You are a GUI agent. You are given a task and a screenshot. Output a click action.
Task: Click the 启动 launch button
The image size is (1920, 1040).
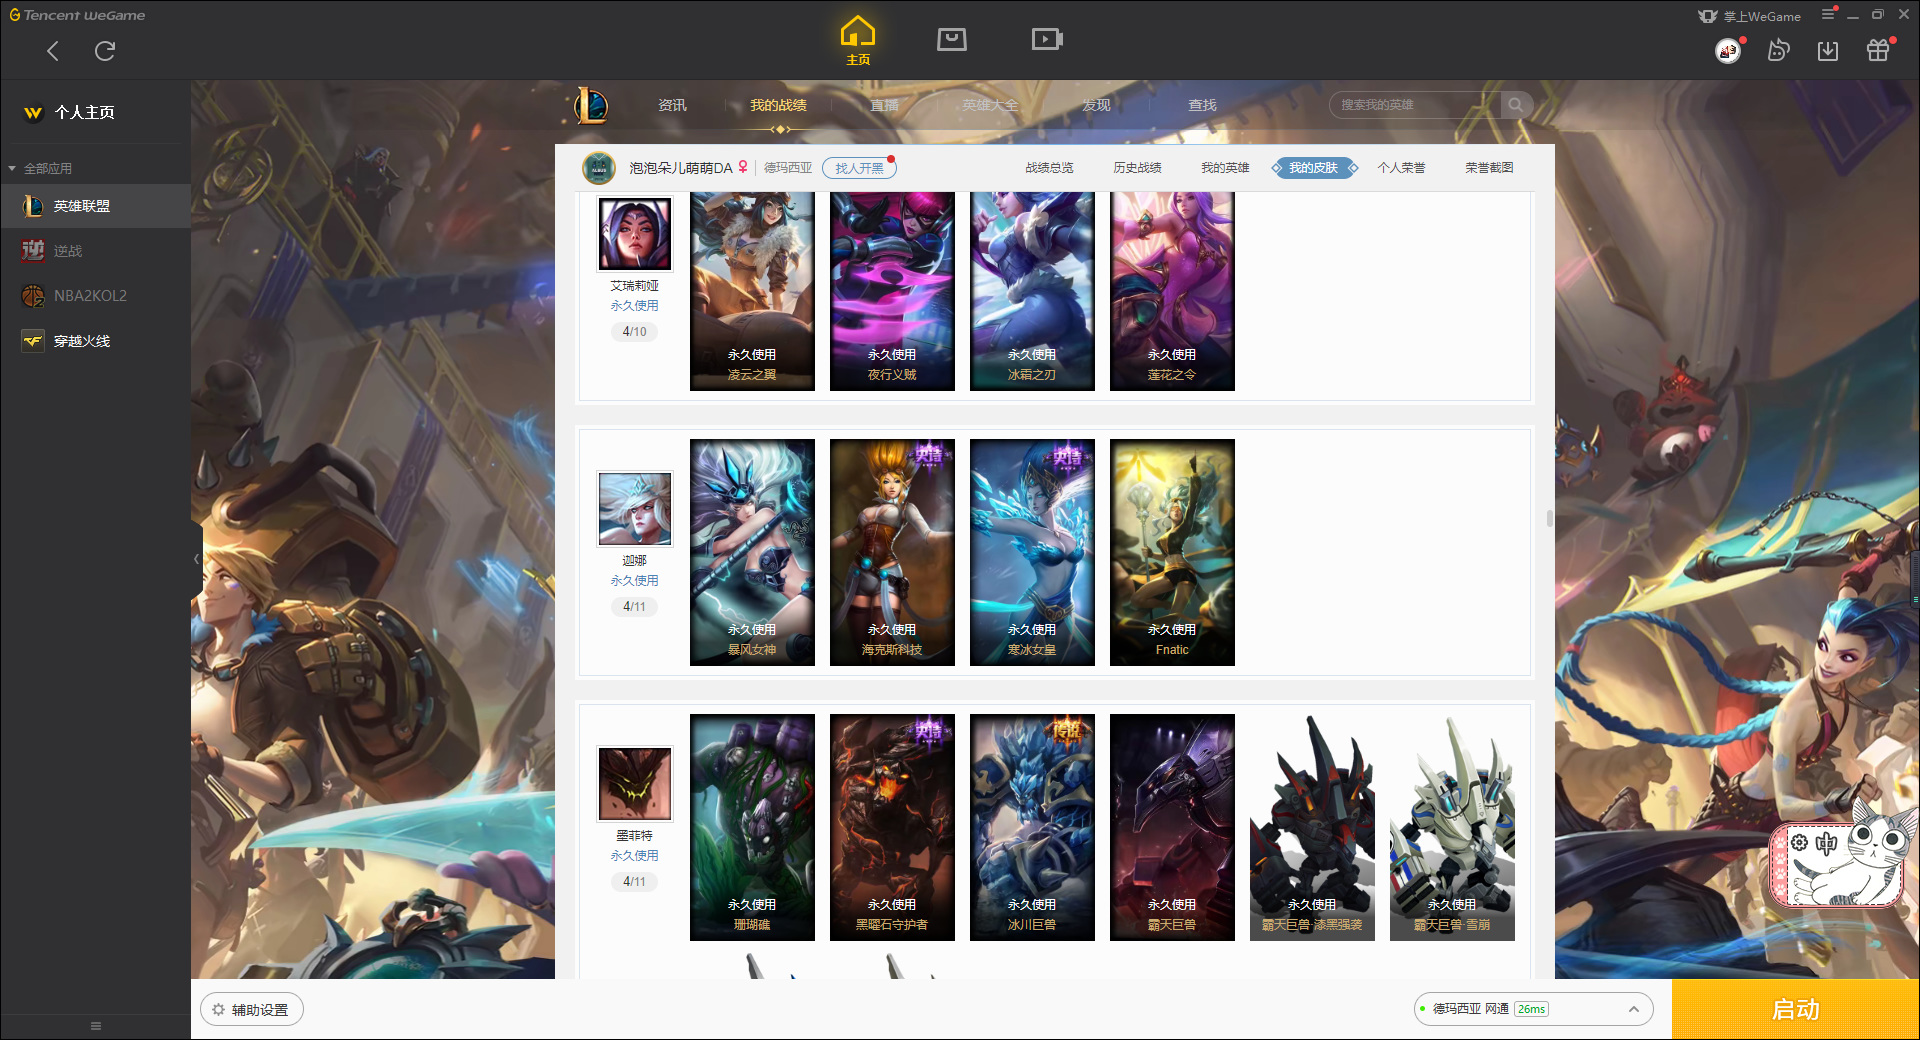point(1795,1009)
